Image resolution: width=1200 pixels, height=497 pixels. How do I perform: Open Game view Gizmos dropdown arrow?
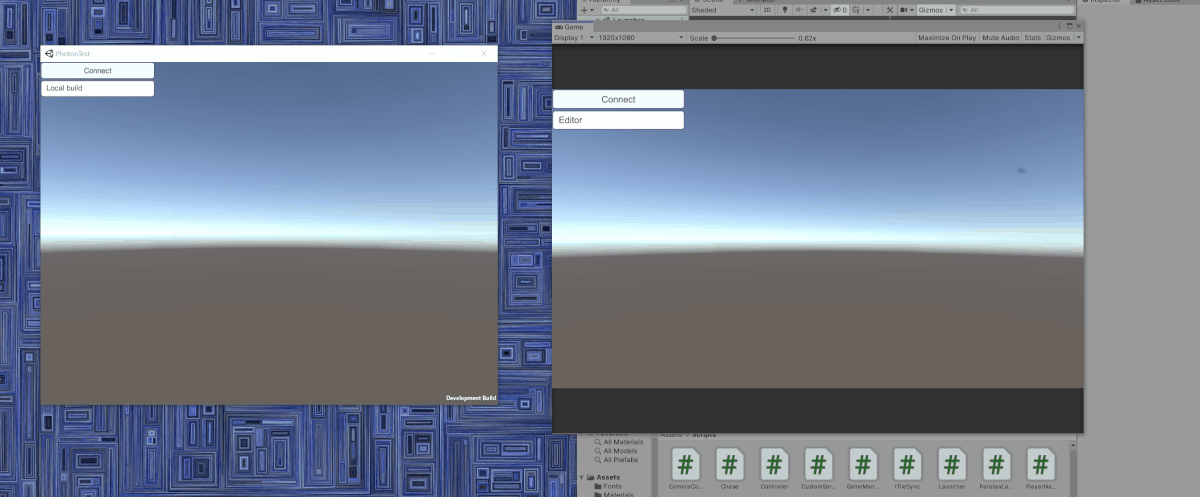coord(1078,38)
